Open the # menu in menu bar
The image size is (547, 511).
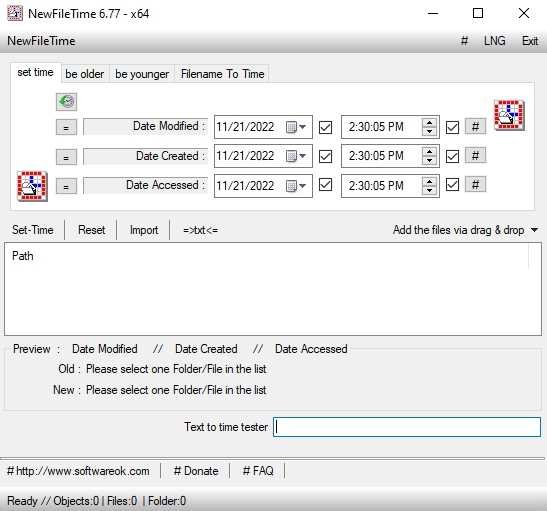(x=464, y=41)
